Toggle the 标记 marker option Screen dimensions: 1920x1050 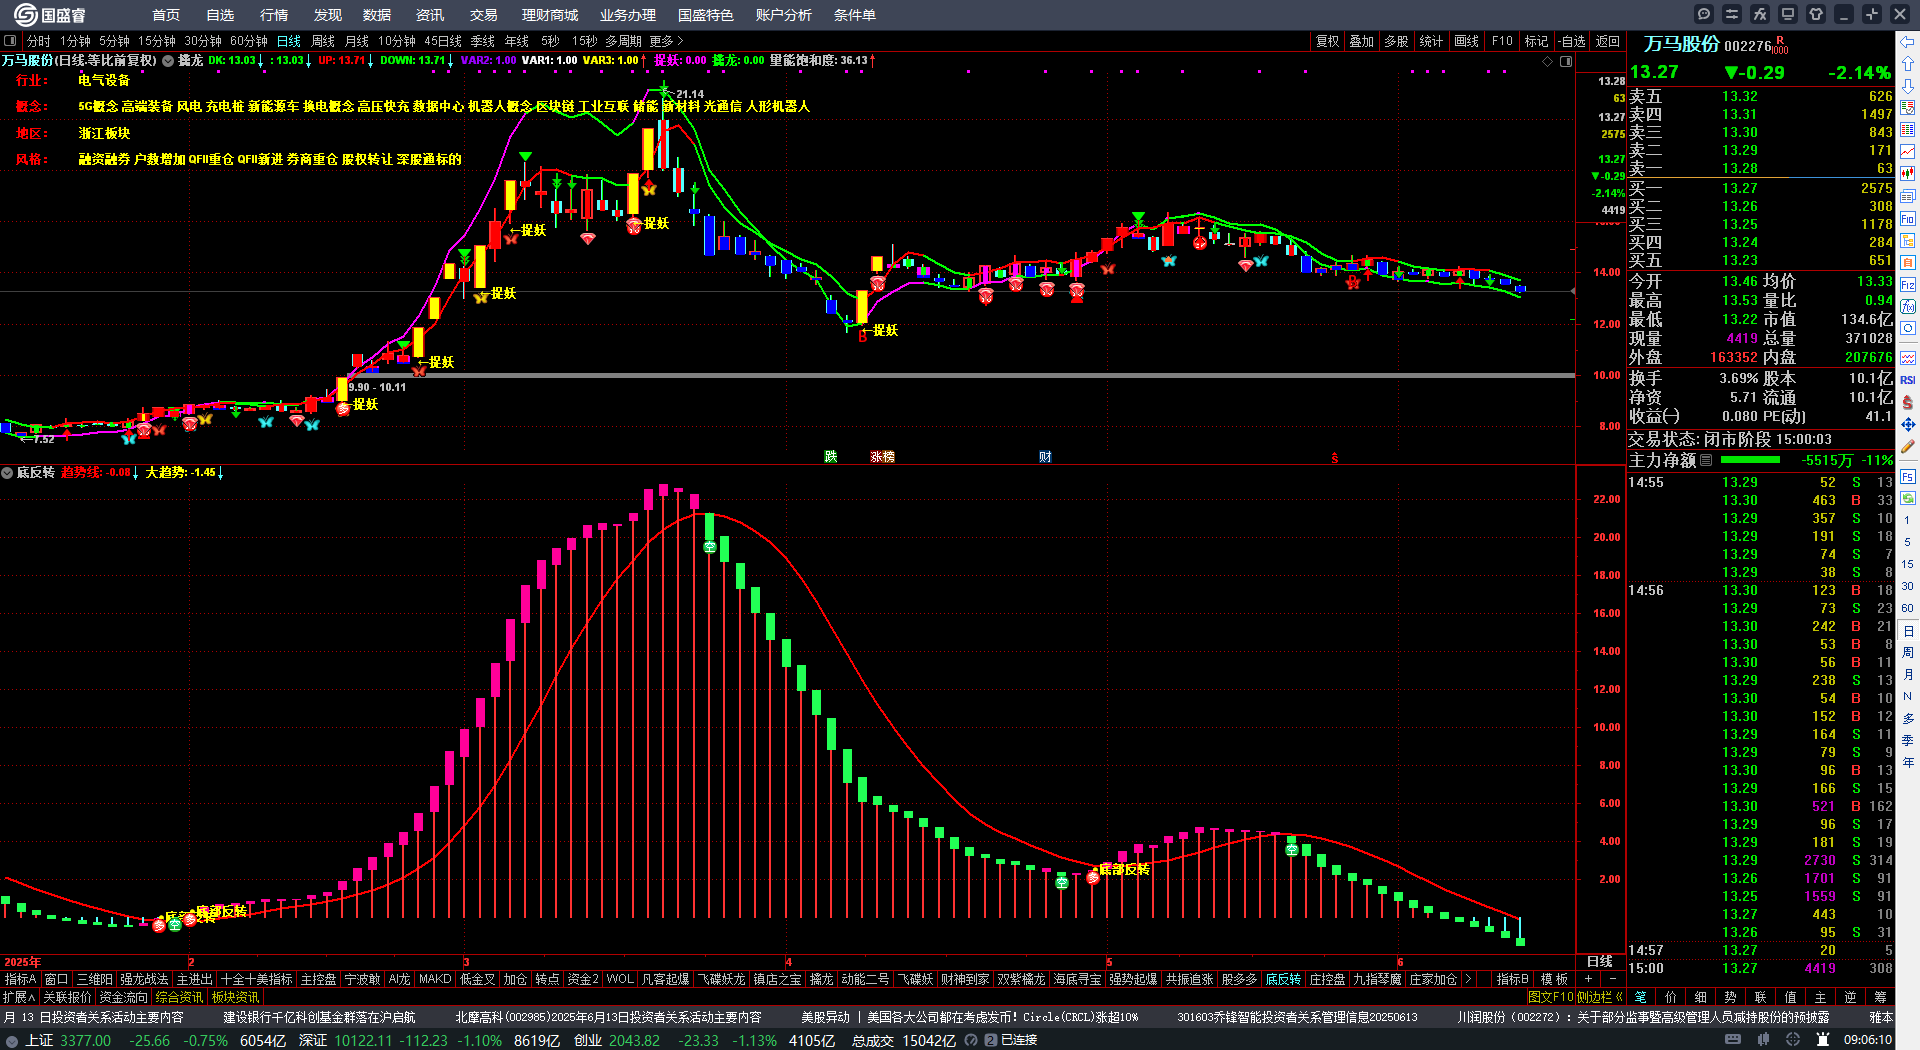(x=1536, y=41)
